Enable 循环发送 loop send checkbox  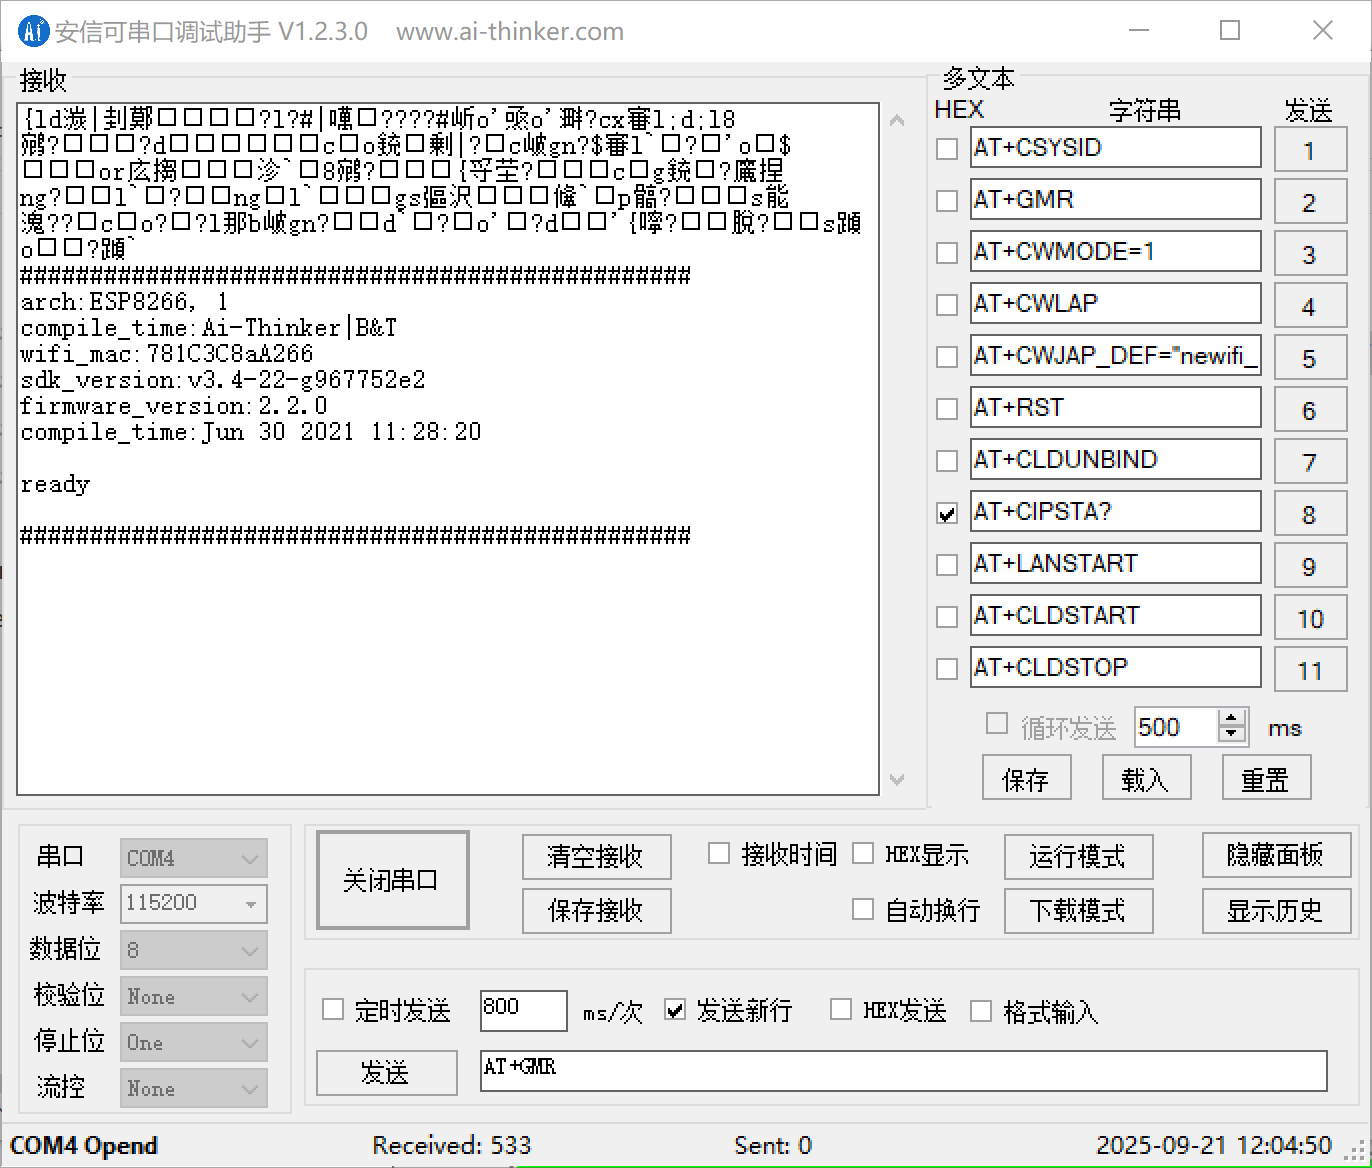996,724
